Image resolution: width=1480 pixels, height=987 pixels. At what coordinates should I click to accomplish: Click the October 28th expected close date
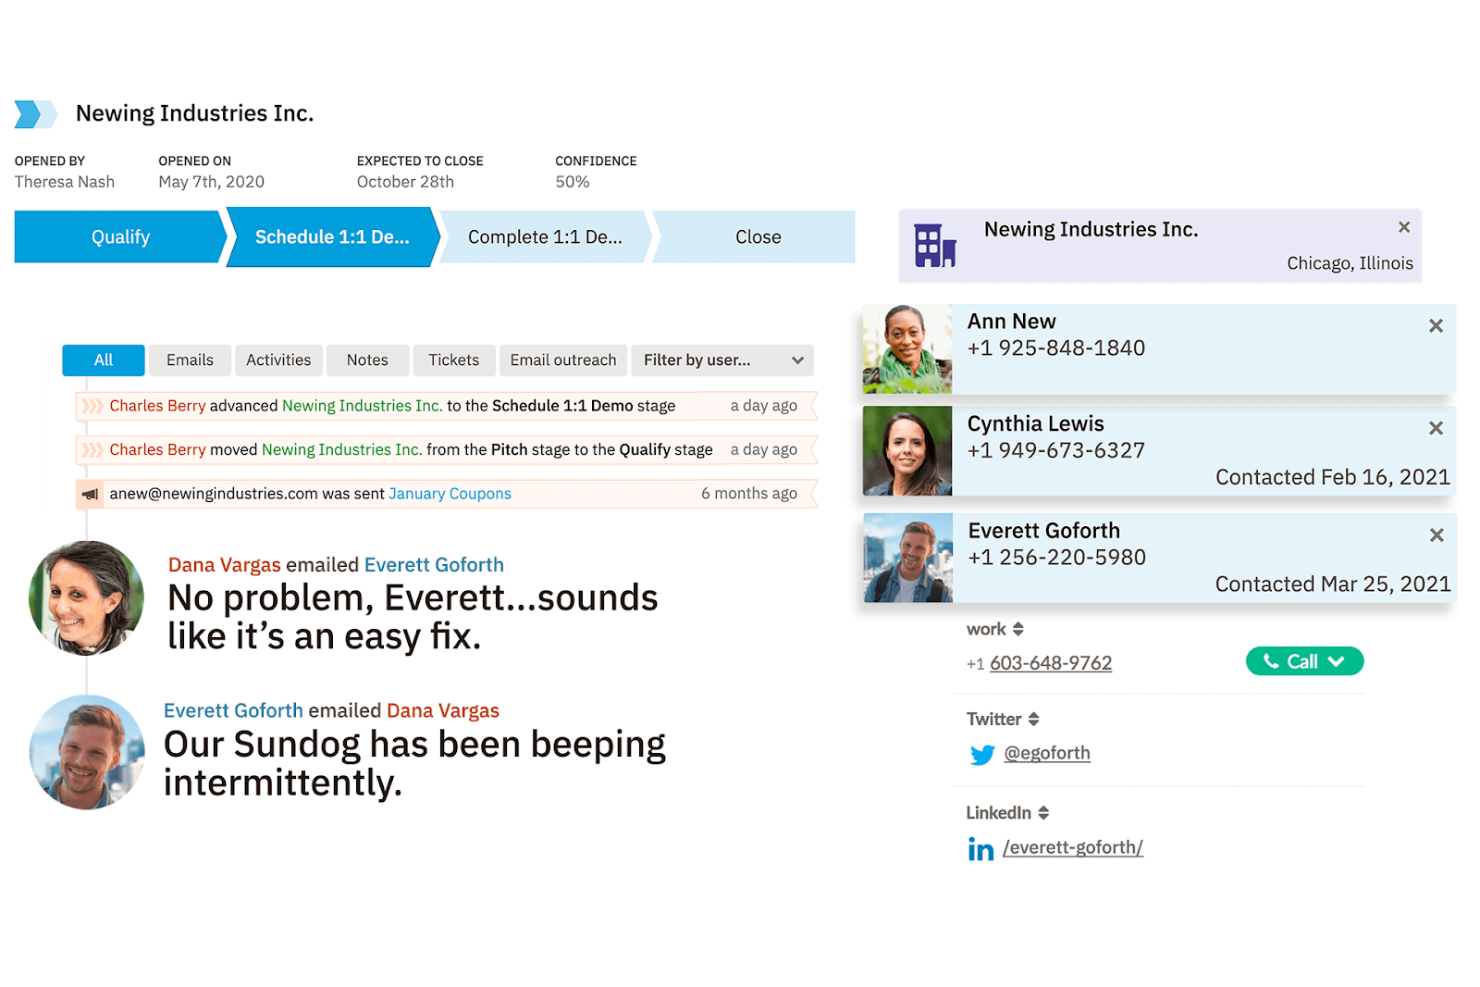click(405, 182)
